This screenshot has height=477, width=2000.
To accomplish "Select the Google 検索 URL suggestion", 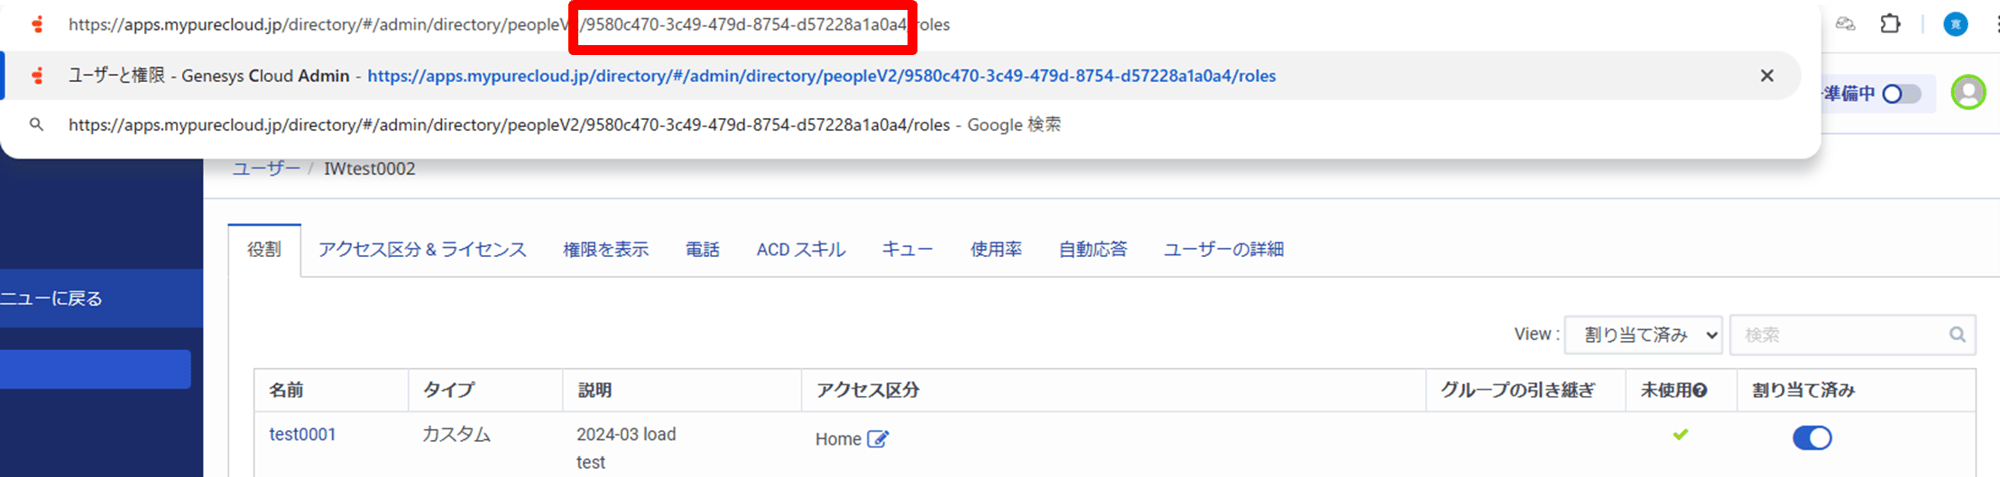I will pos(900,124).
